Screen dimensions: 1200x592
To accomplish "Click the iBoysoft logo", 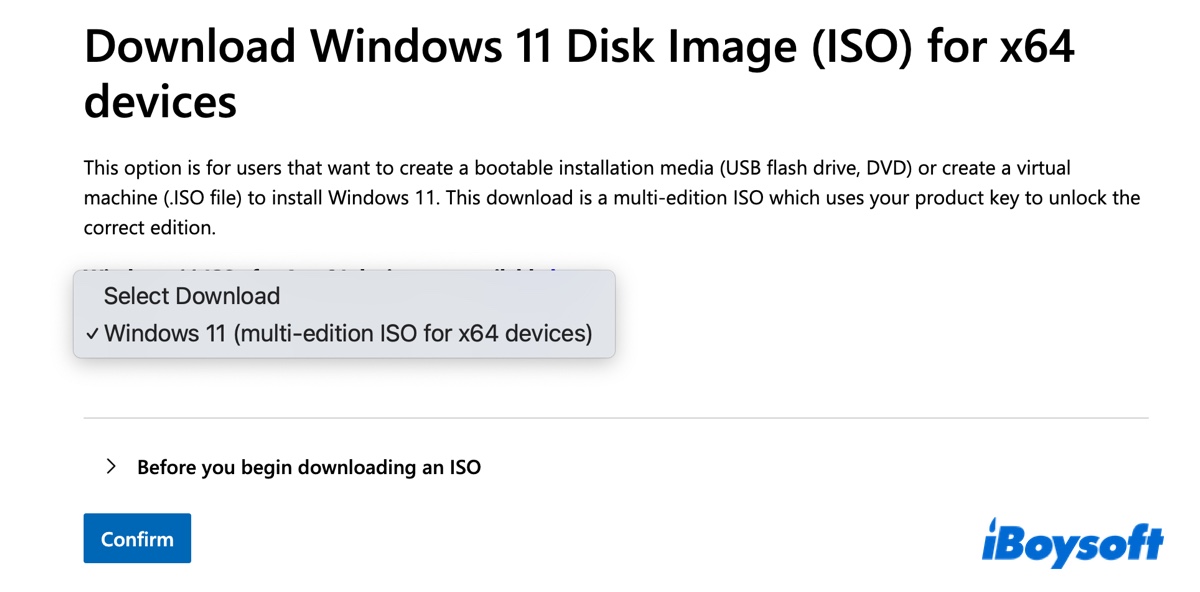I will [x=1075, y=540].
